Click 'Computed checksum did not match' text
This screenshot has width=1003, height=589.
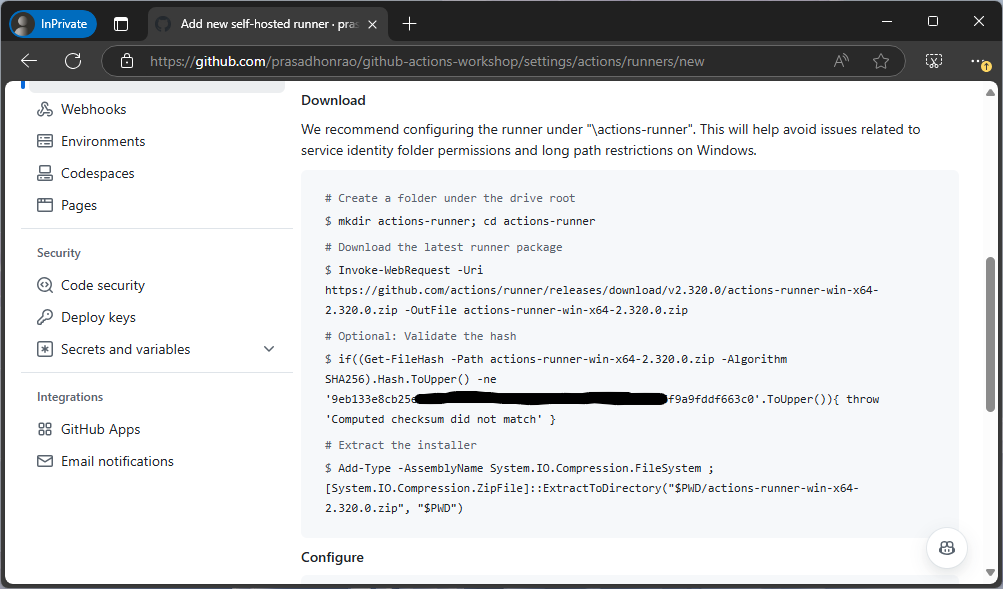[x=436, y=420]
